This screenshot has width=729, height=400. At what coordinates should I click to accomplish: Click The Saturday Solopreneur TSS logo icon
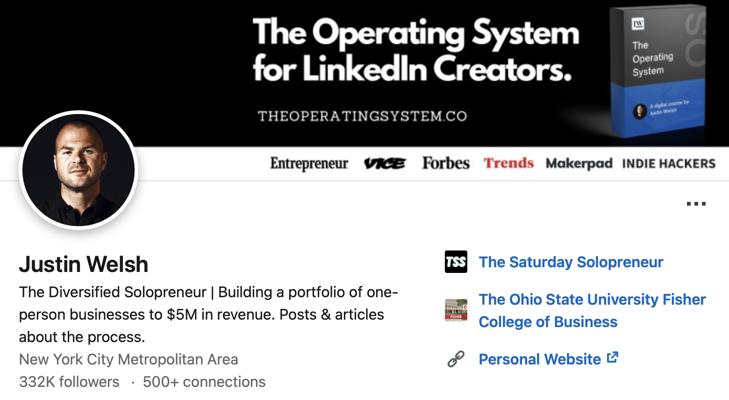pos(456,263)
